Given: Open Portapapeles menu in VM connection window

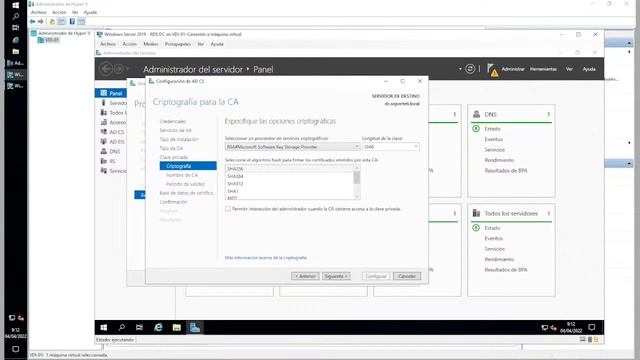Looking at the screenshot, I should click(x=178, y=44).
